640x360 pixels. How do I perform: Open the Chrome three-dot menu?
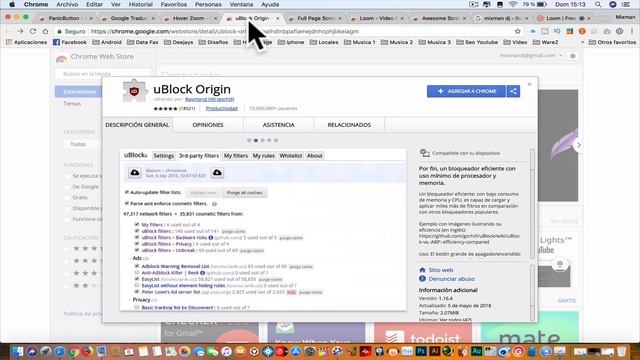(x=632, y=31)
